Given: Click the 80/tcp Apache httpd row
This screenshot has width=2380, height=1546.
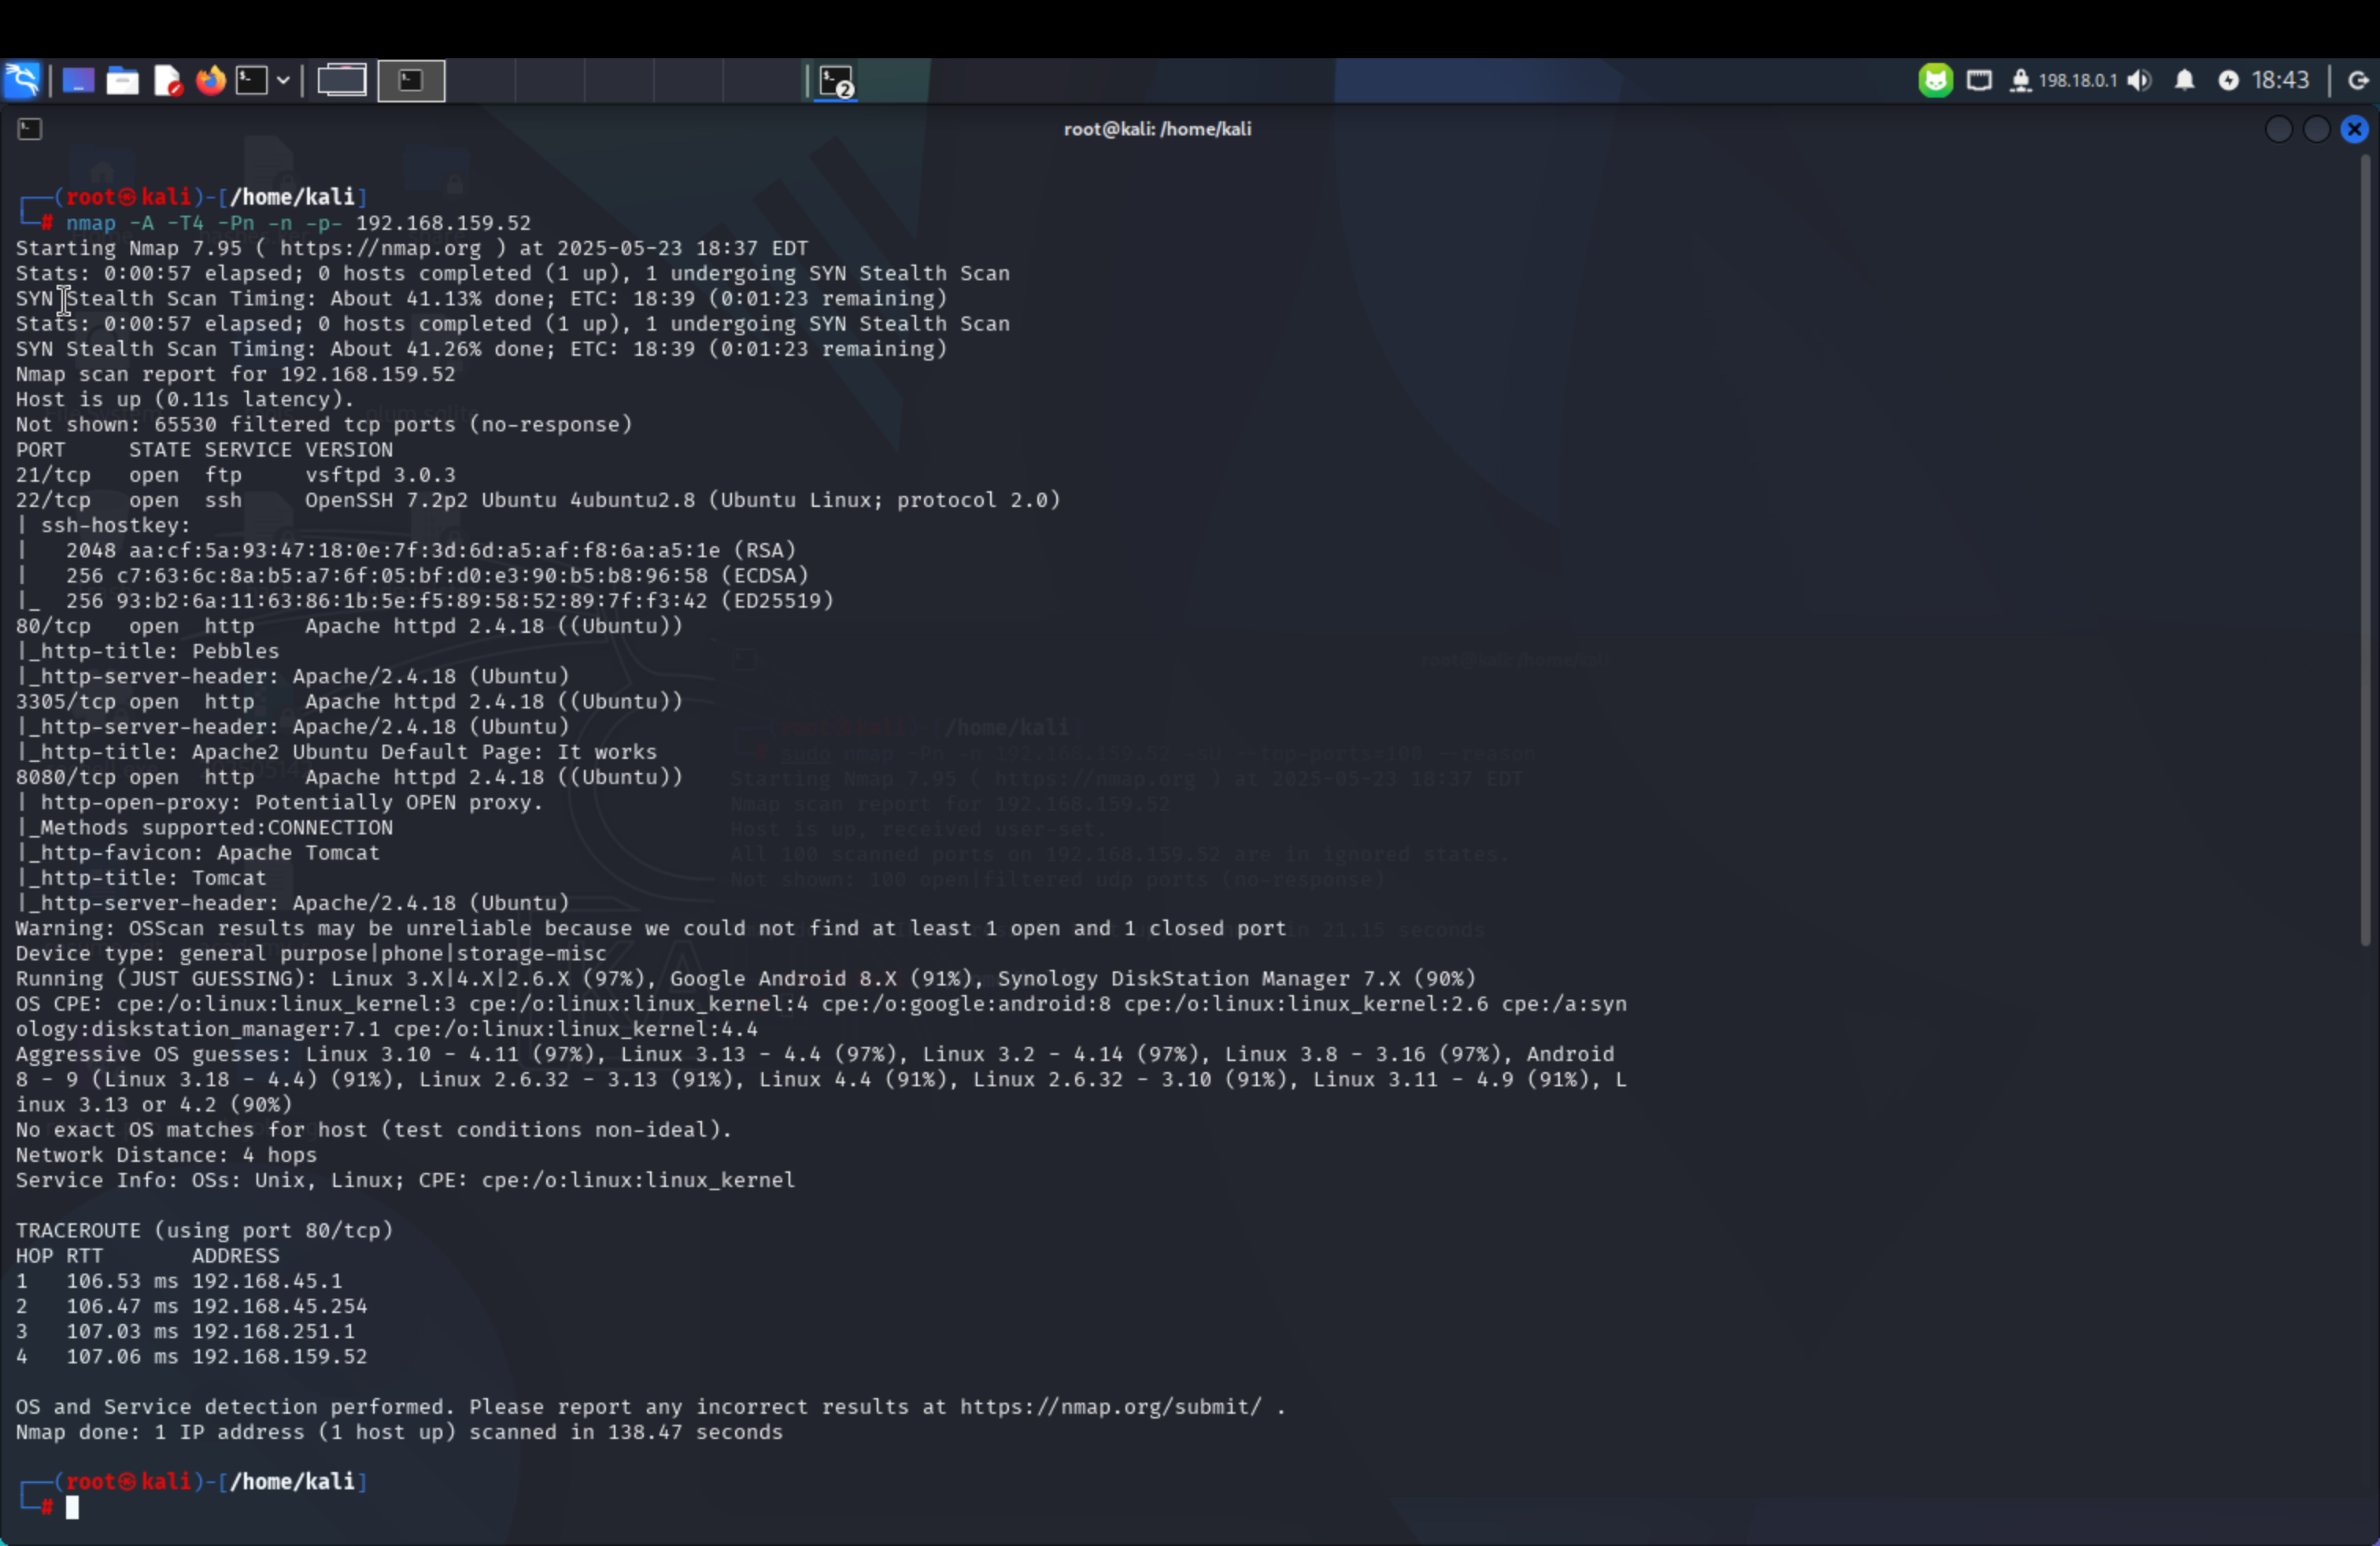Looking at the screenshot, I should (349, 626).
